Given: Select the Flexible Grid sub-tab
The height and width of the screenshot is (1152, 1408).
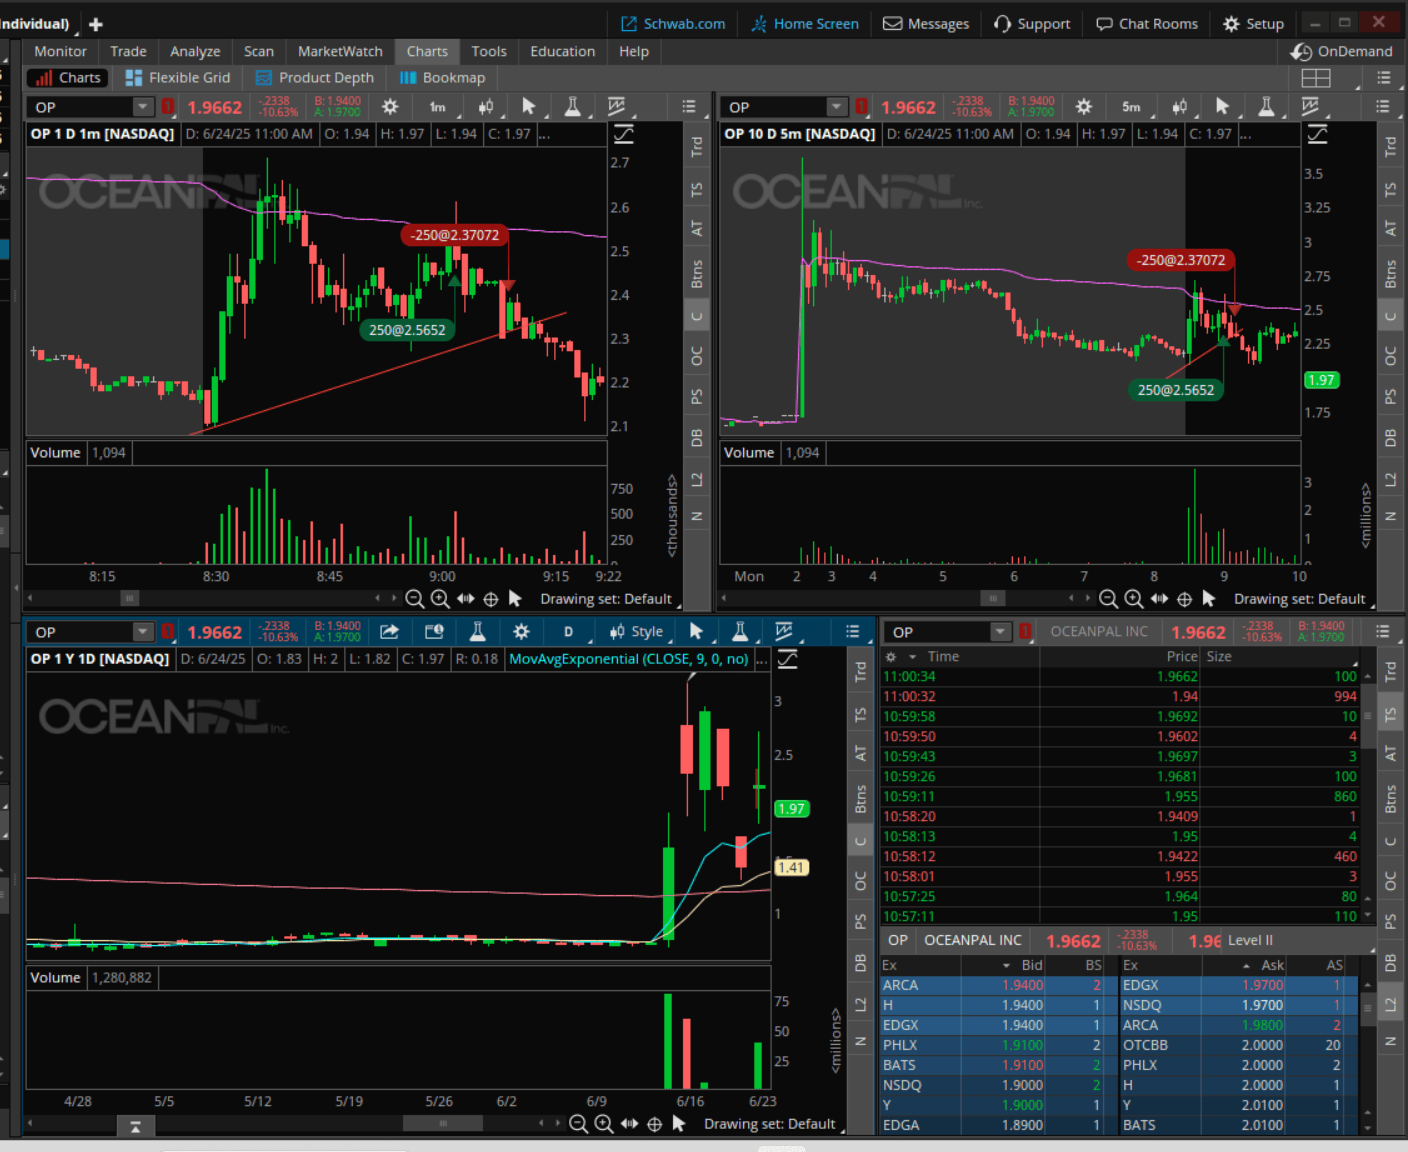Looking at the screenshot, I should [x=178, y=78].
